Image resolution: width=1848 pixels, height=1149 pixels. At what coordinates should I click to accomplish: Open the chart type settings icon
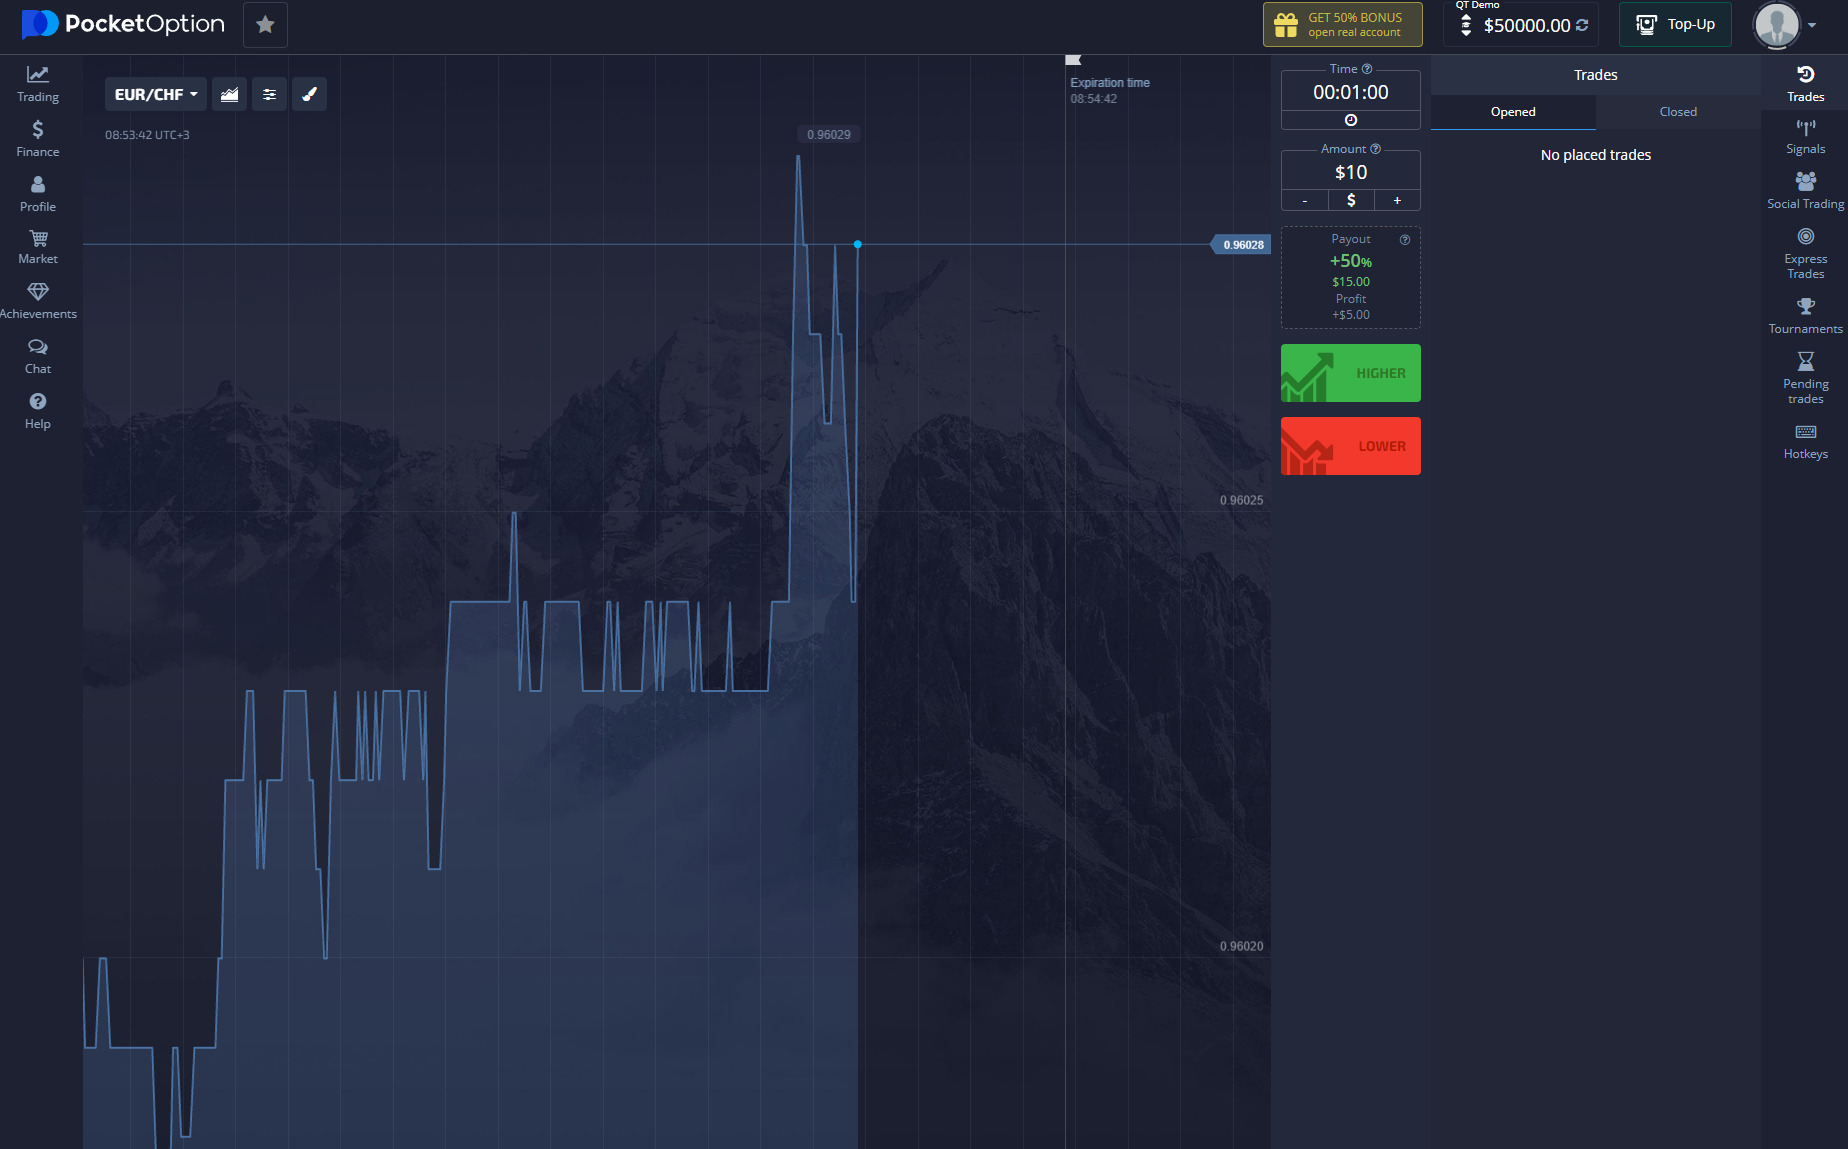[229, 94]
